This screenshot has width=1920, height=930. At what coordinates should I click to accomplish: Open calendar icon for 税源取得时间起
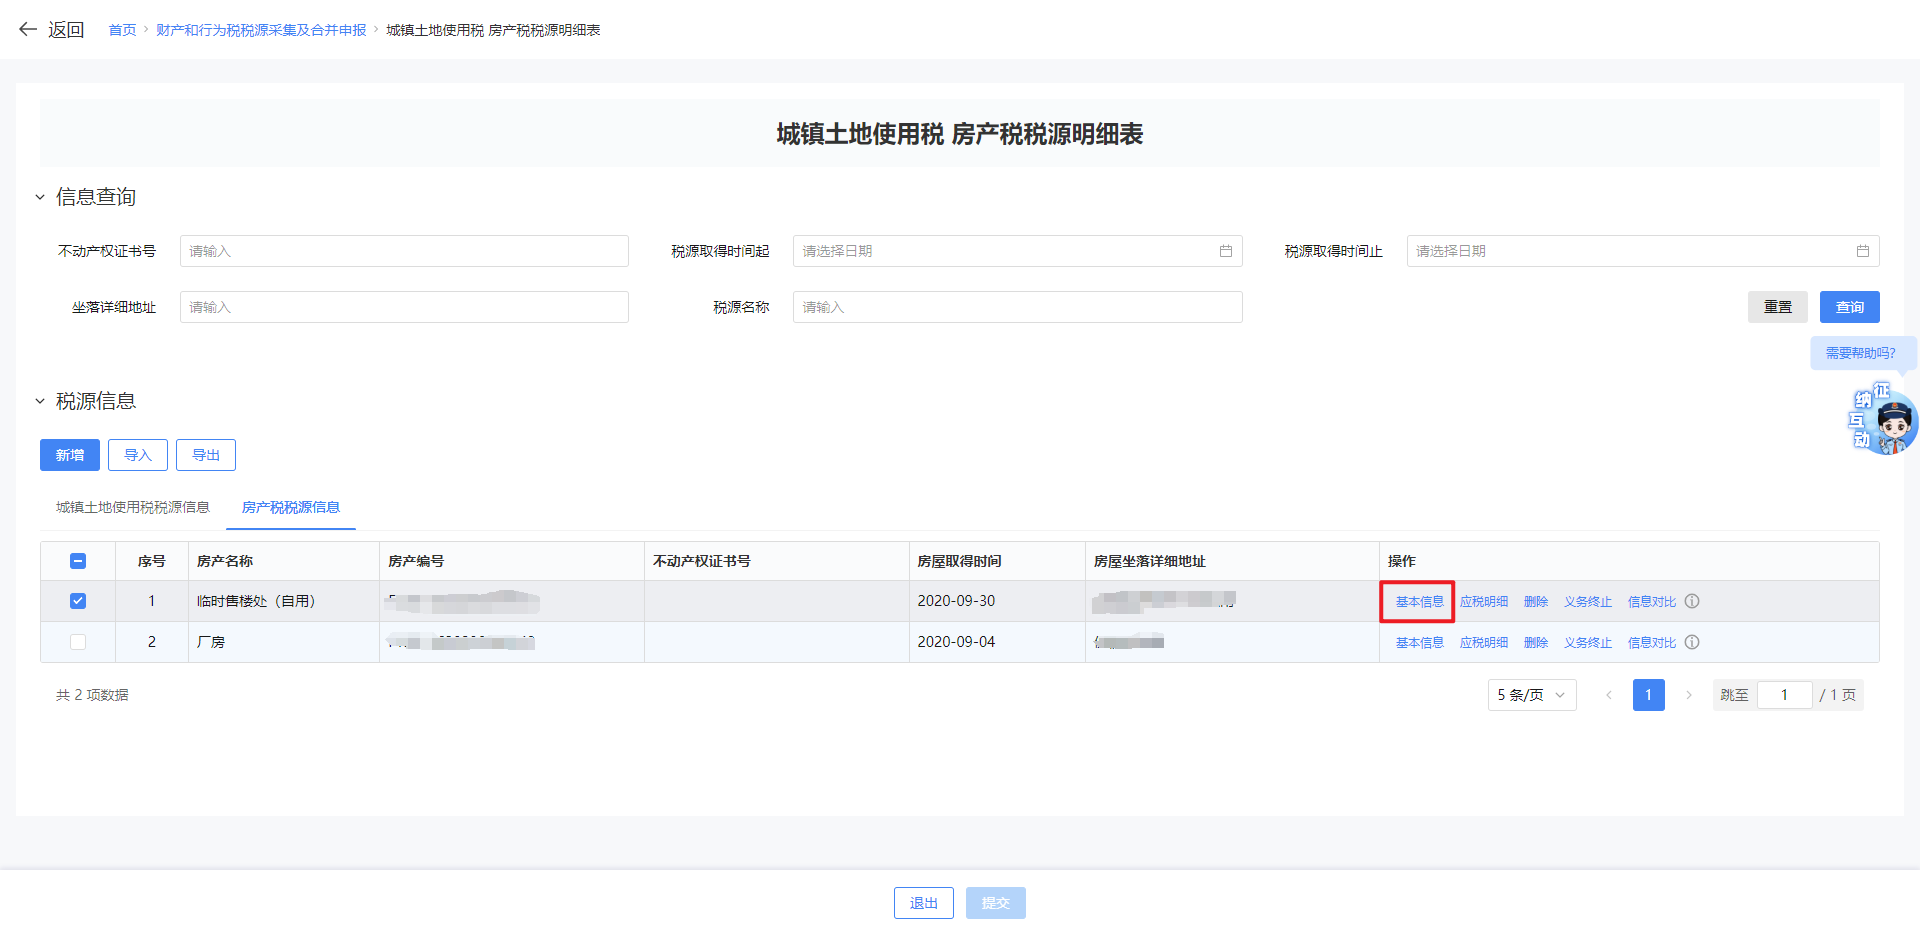point(1225,251)
